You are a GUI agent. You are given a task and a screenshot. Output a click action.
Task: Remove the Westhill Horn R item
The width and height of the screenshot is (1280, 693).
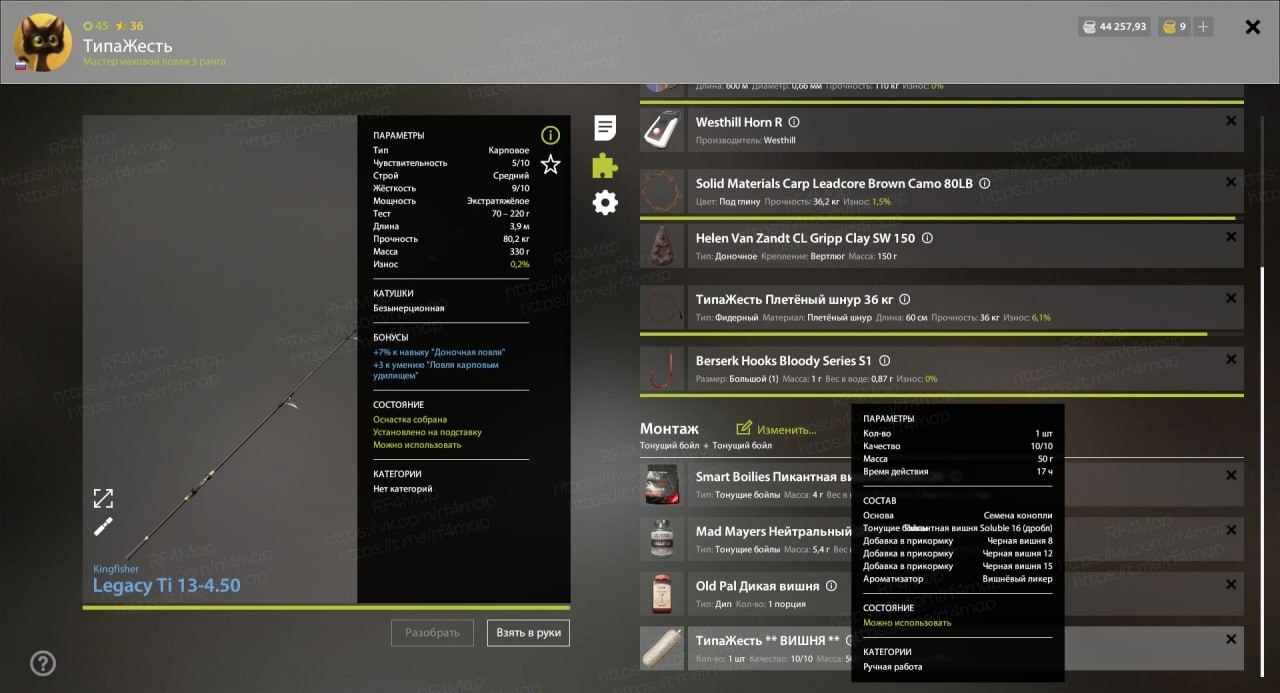click(x=1231, y=121)
